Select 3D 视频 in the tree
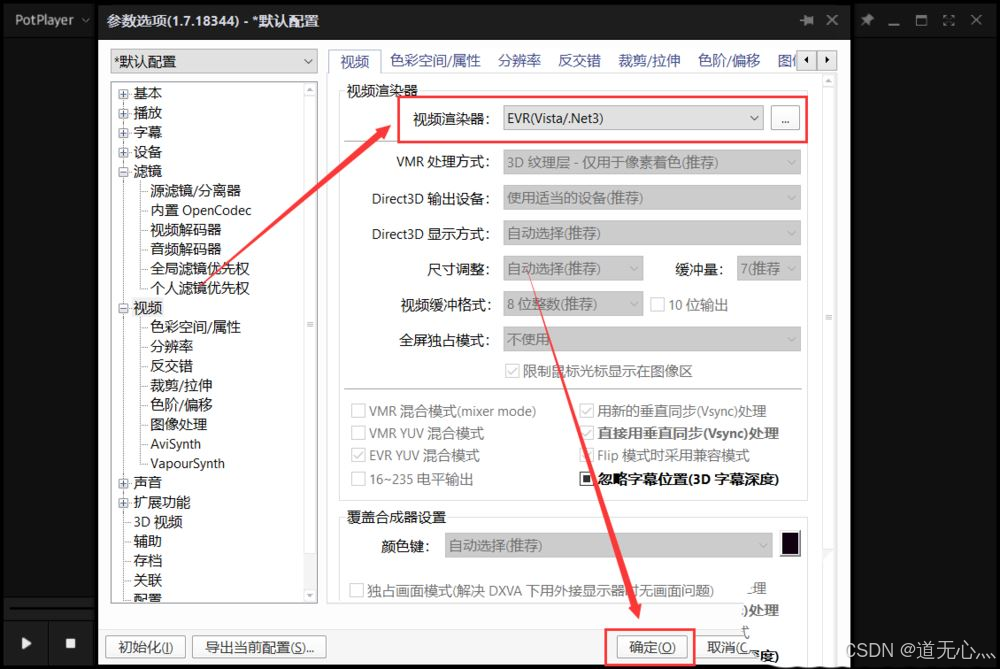Viewport: 1000px width, 669px height. [x=158, y=522]
